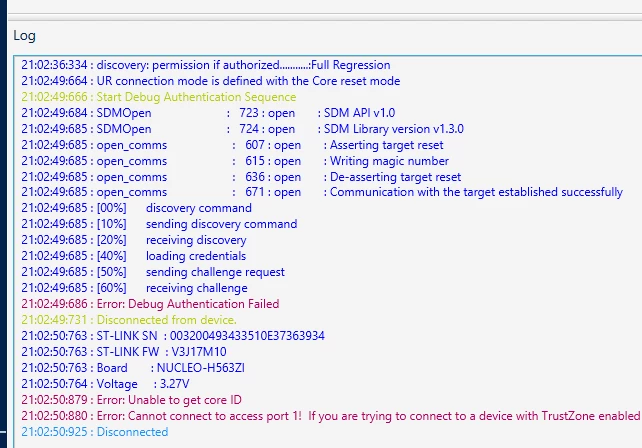Select the 'UR connection mode' log line
The height and width of the screenshot is (448, 642).
coord(210,81)
